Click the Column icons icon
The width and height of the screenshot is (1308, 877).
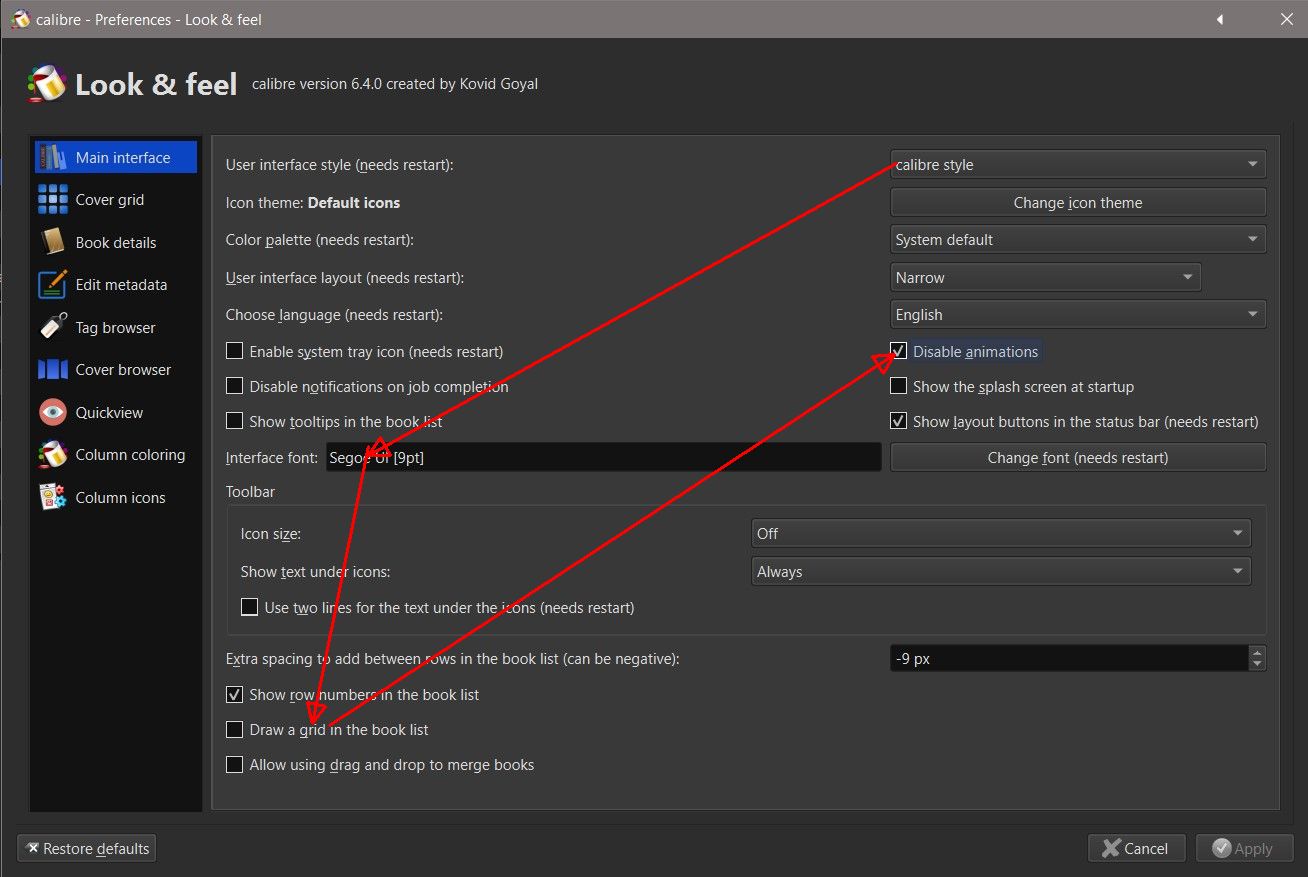(x=52, y=497)
